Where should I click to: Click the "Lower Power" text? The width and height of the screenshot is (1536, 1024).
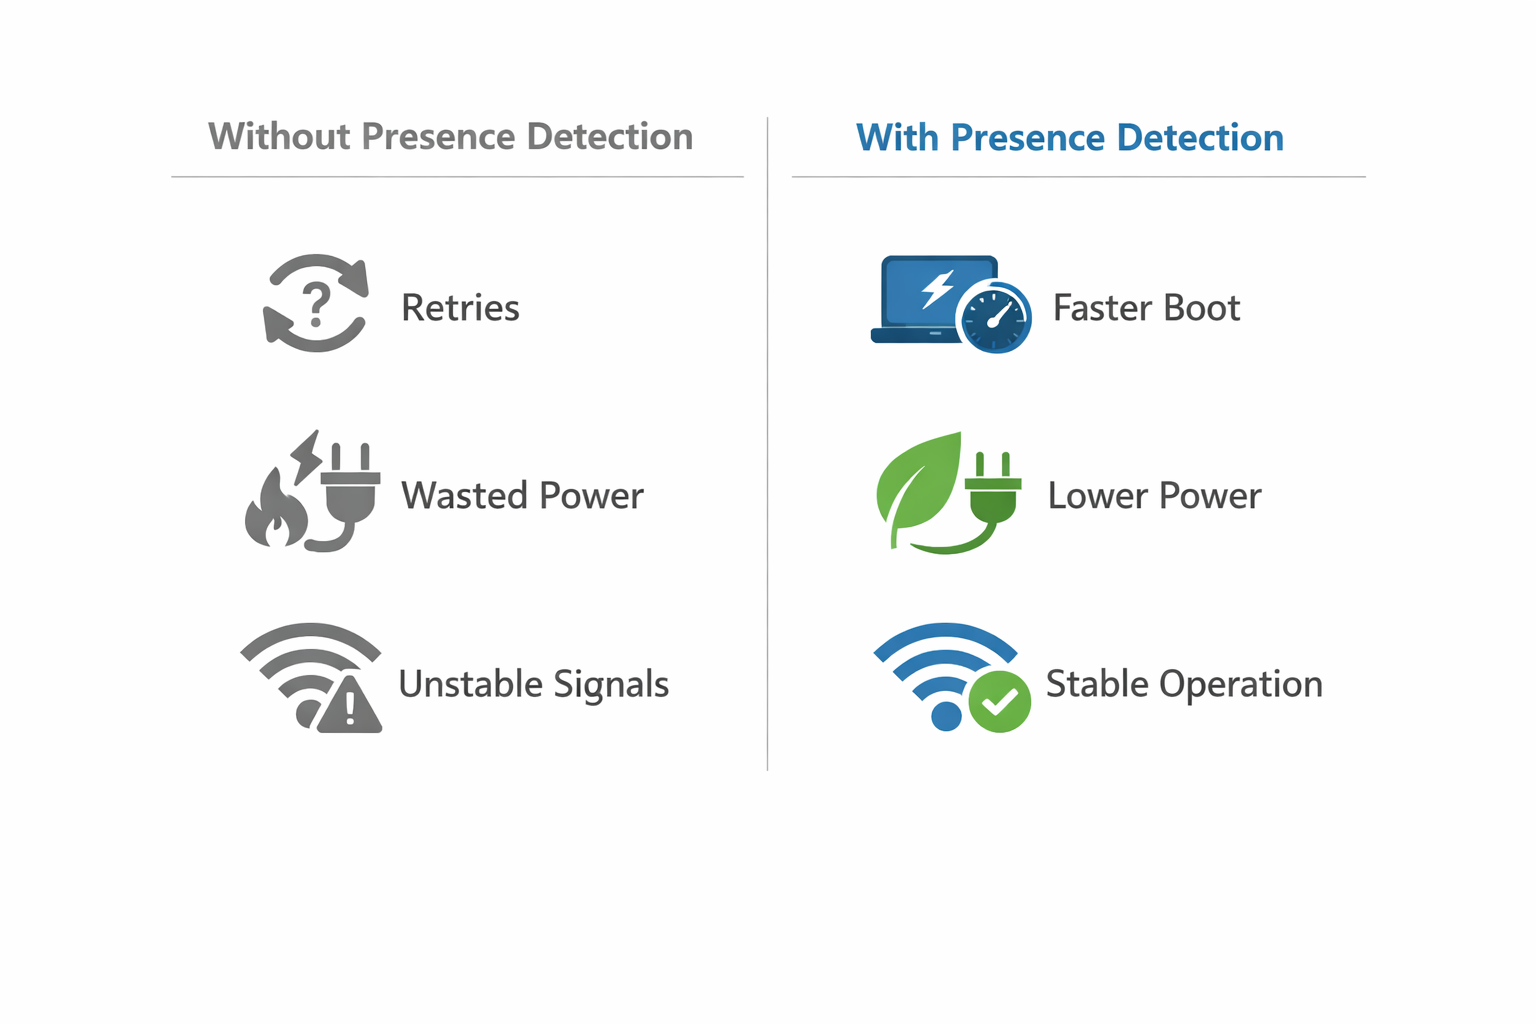(1154, 496)
